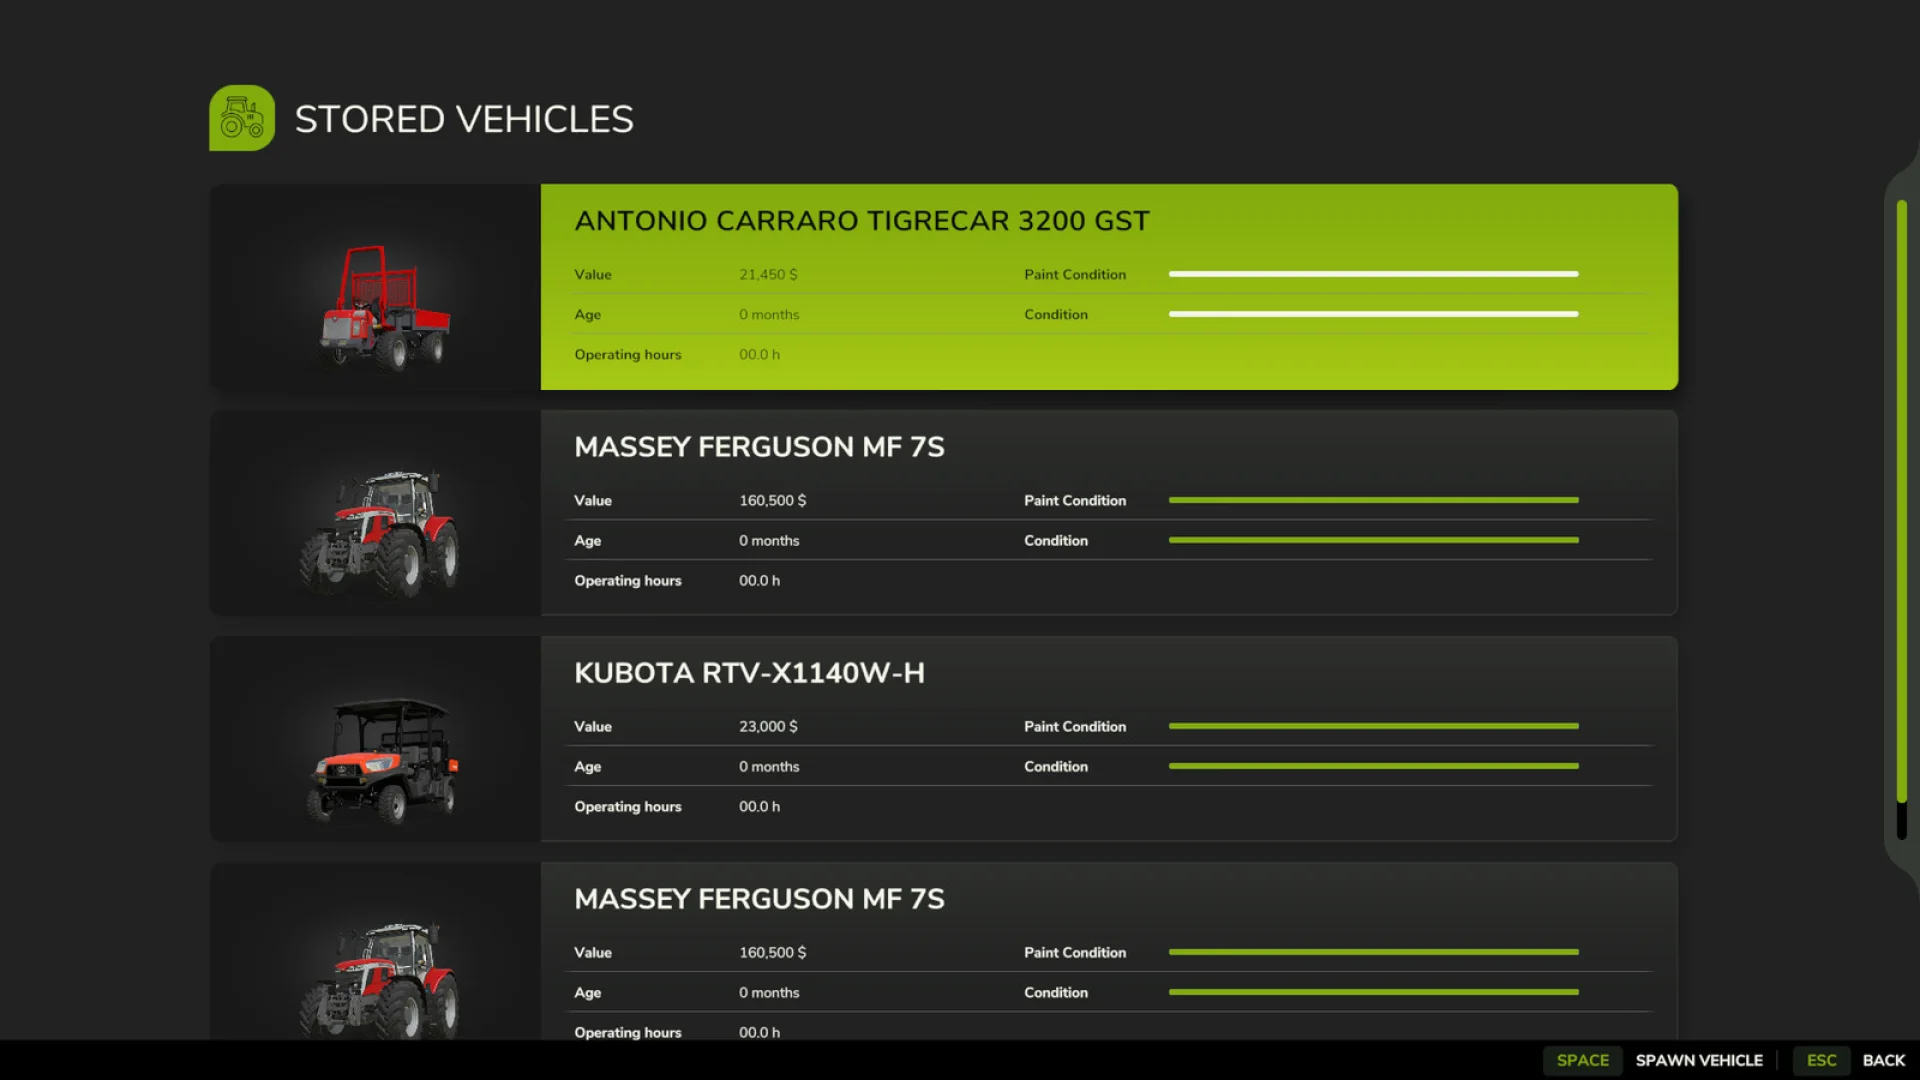Select the first Massey Ferguson MF 7S entry
This screenshot has width=1920, height=1080.
click(x=1100, y=513)
